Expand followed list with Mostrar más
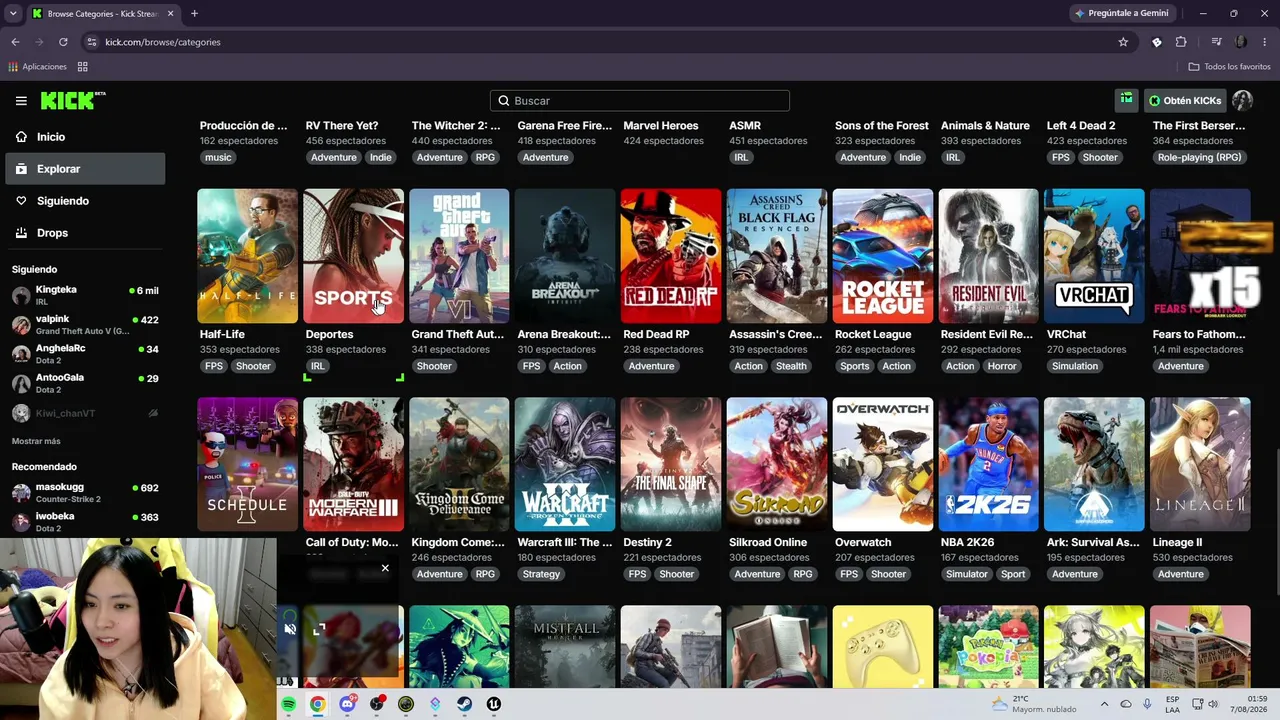The width and height of the screenshot is (1280, 720). point(36,441)
